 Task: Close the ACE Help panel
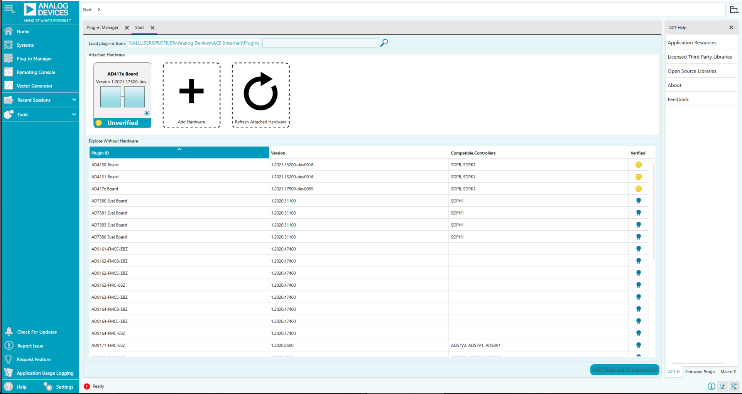(731, 28)
